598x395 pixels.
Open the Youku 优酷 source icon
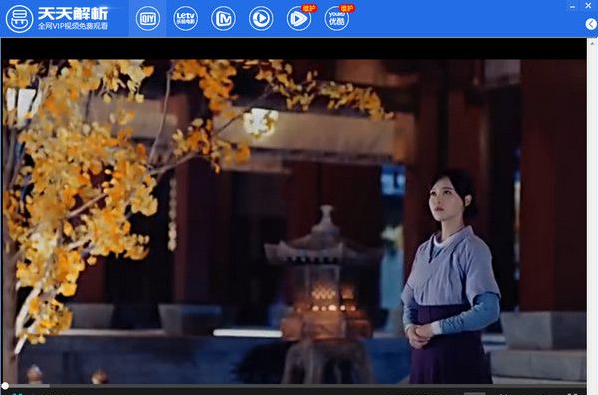point(337,18)
